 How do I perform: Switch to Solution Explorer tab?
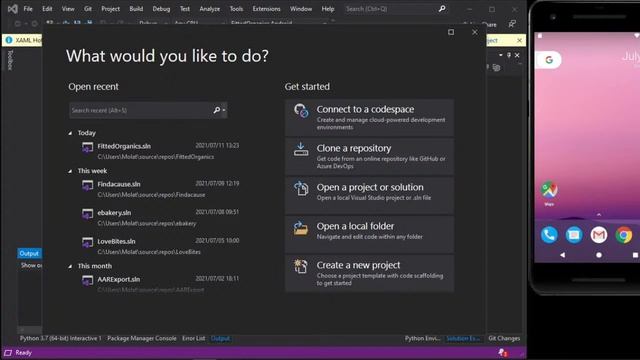tap(463, 338)
